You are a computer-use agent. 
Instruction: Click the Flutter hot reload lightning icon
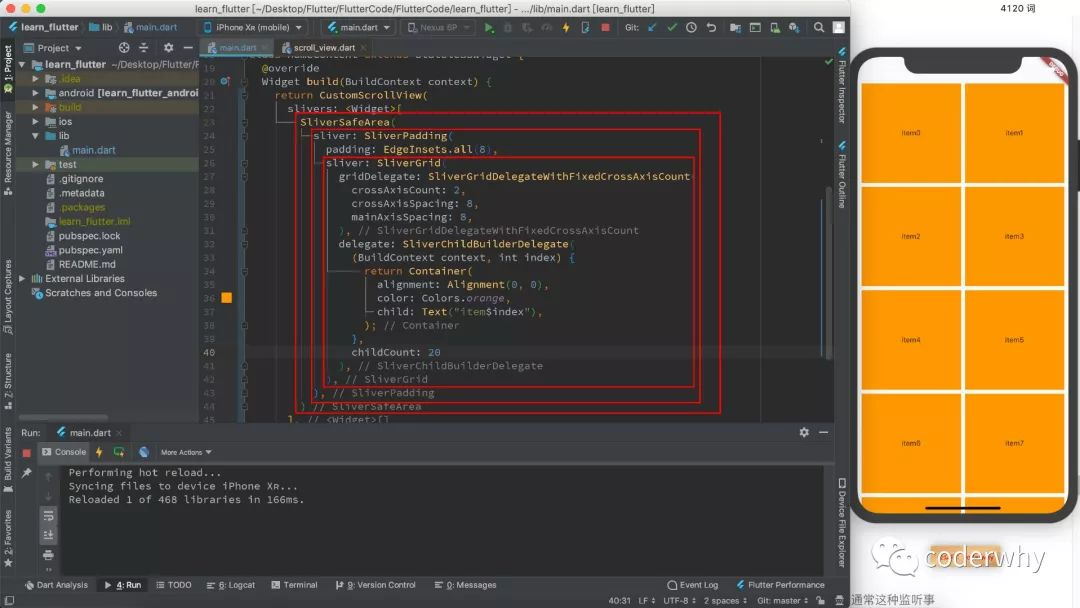tap(566, 28)
